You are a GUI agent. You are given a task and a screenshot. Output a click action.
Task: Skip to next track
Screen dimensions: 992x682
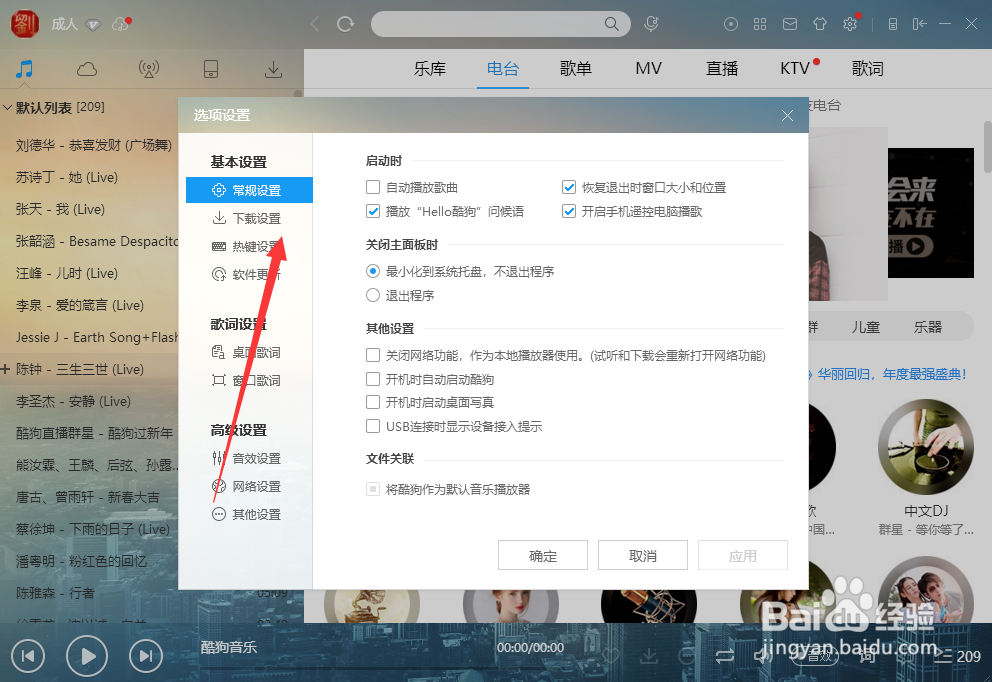point(146,656)
